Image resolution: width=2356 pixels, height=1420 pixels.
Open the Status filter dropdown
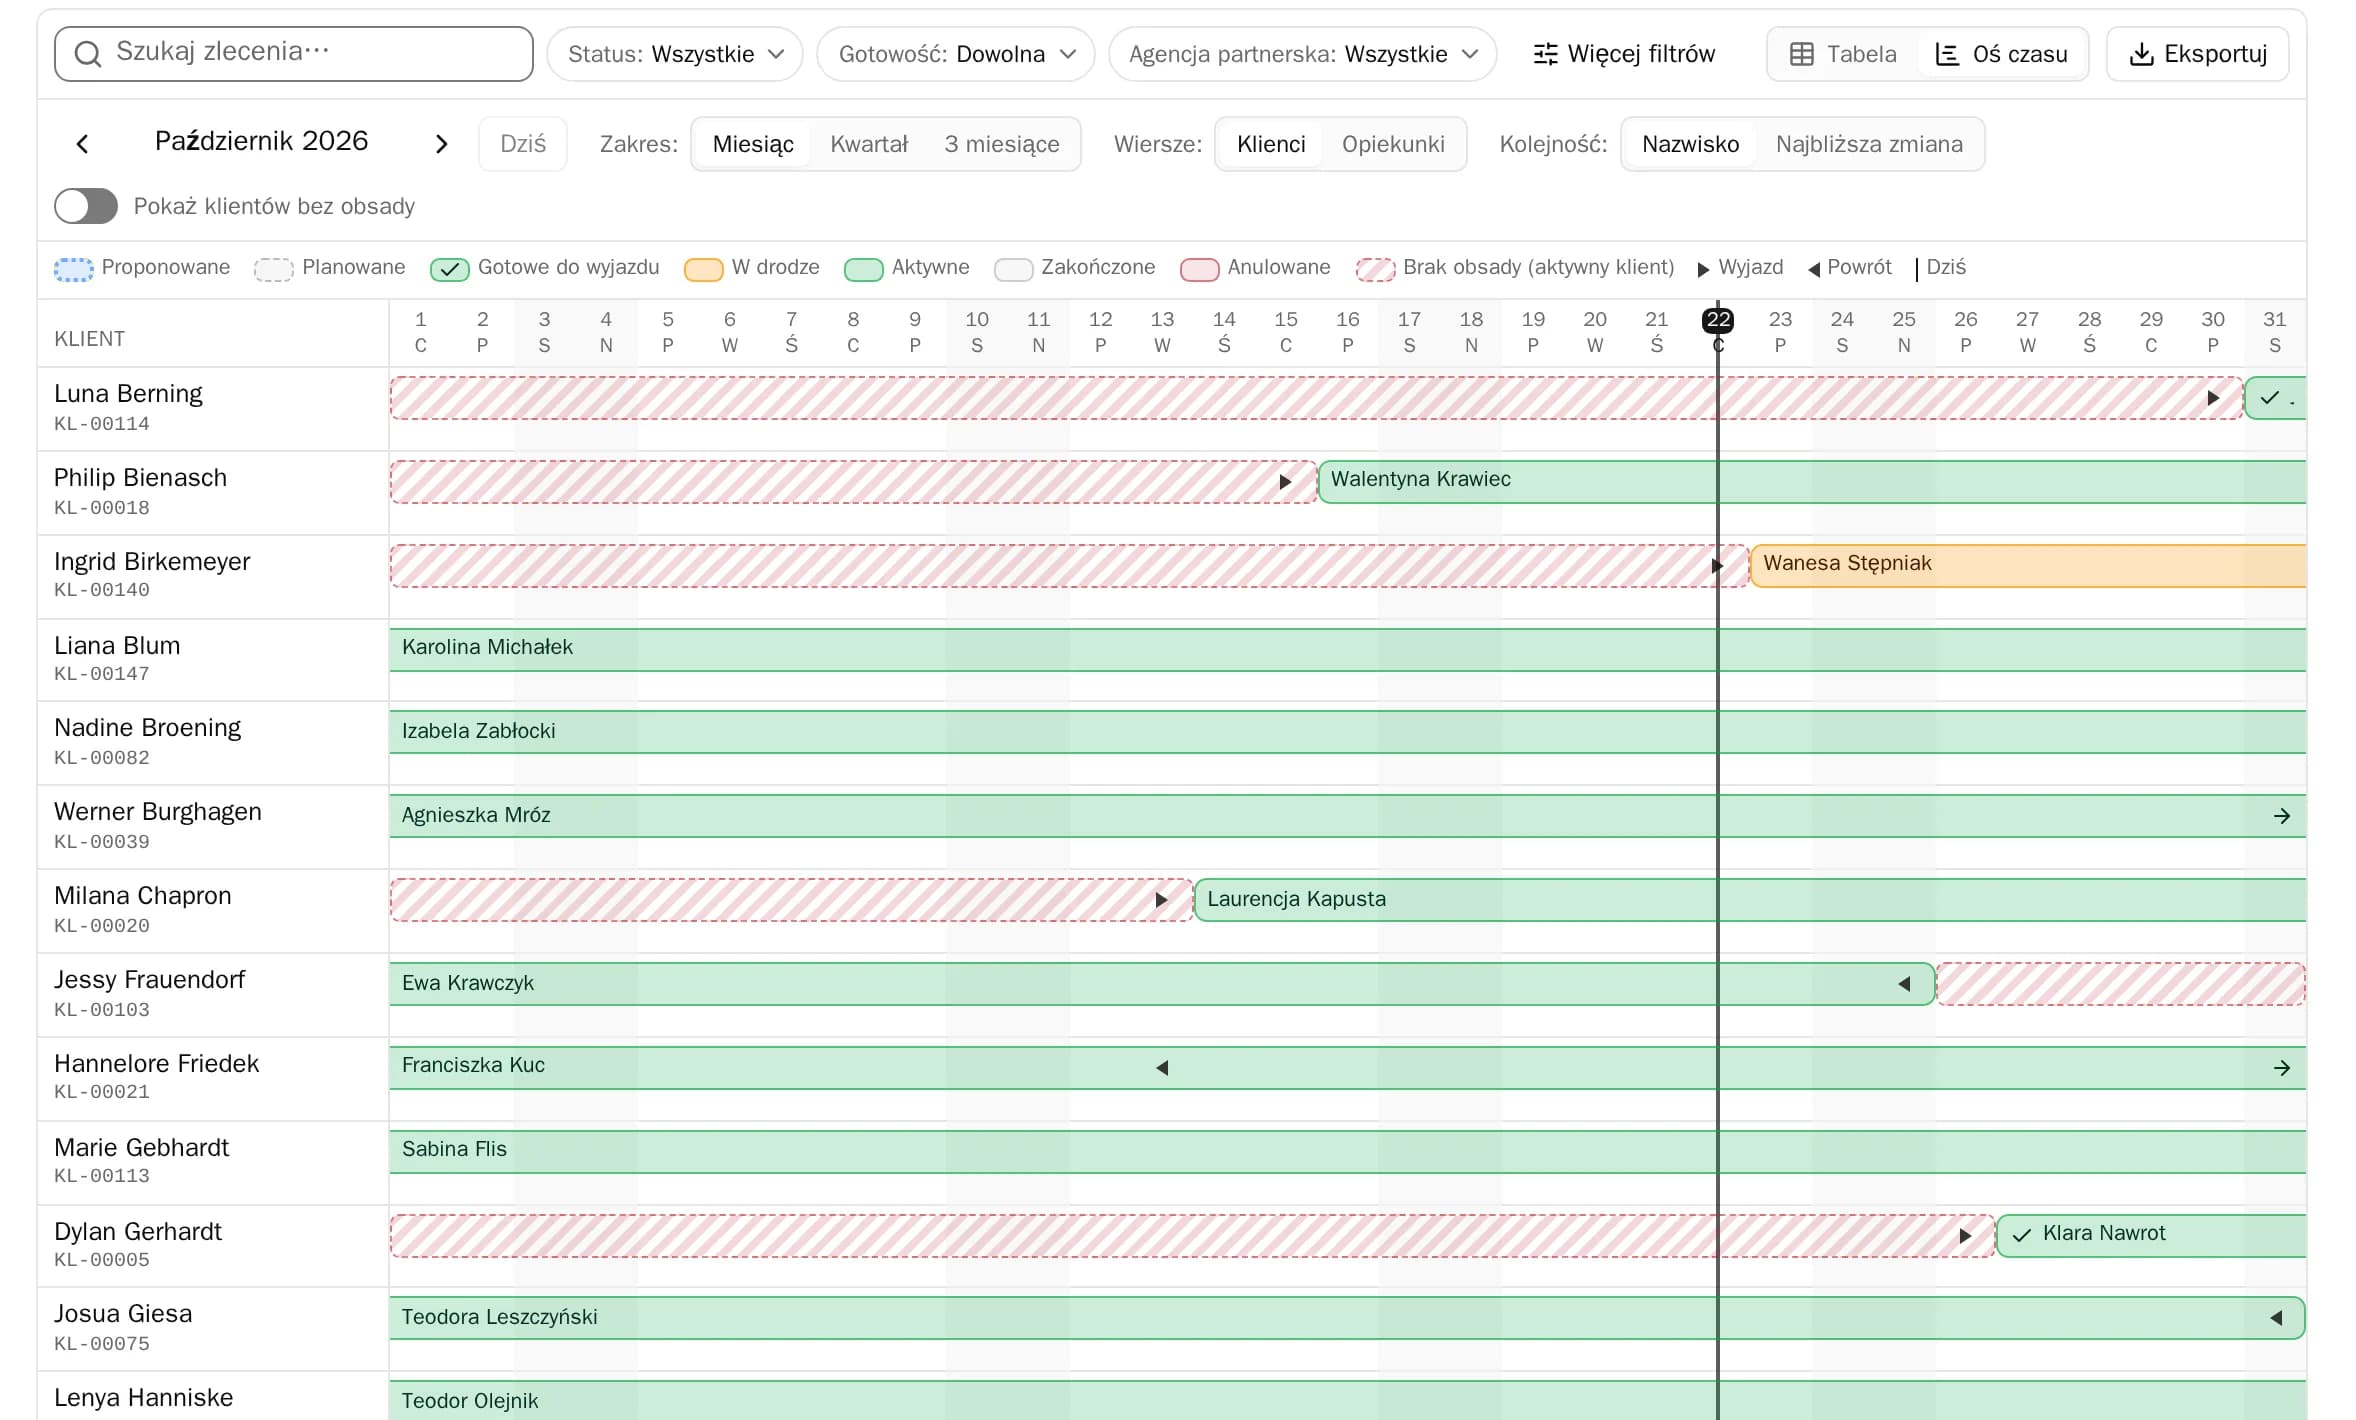675,54
